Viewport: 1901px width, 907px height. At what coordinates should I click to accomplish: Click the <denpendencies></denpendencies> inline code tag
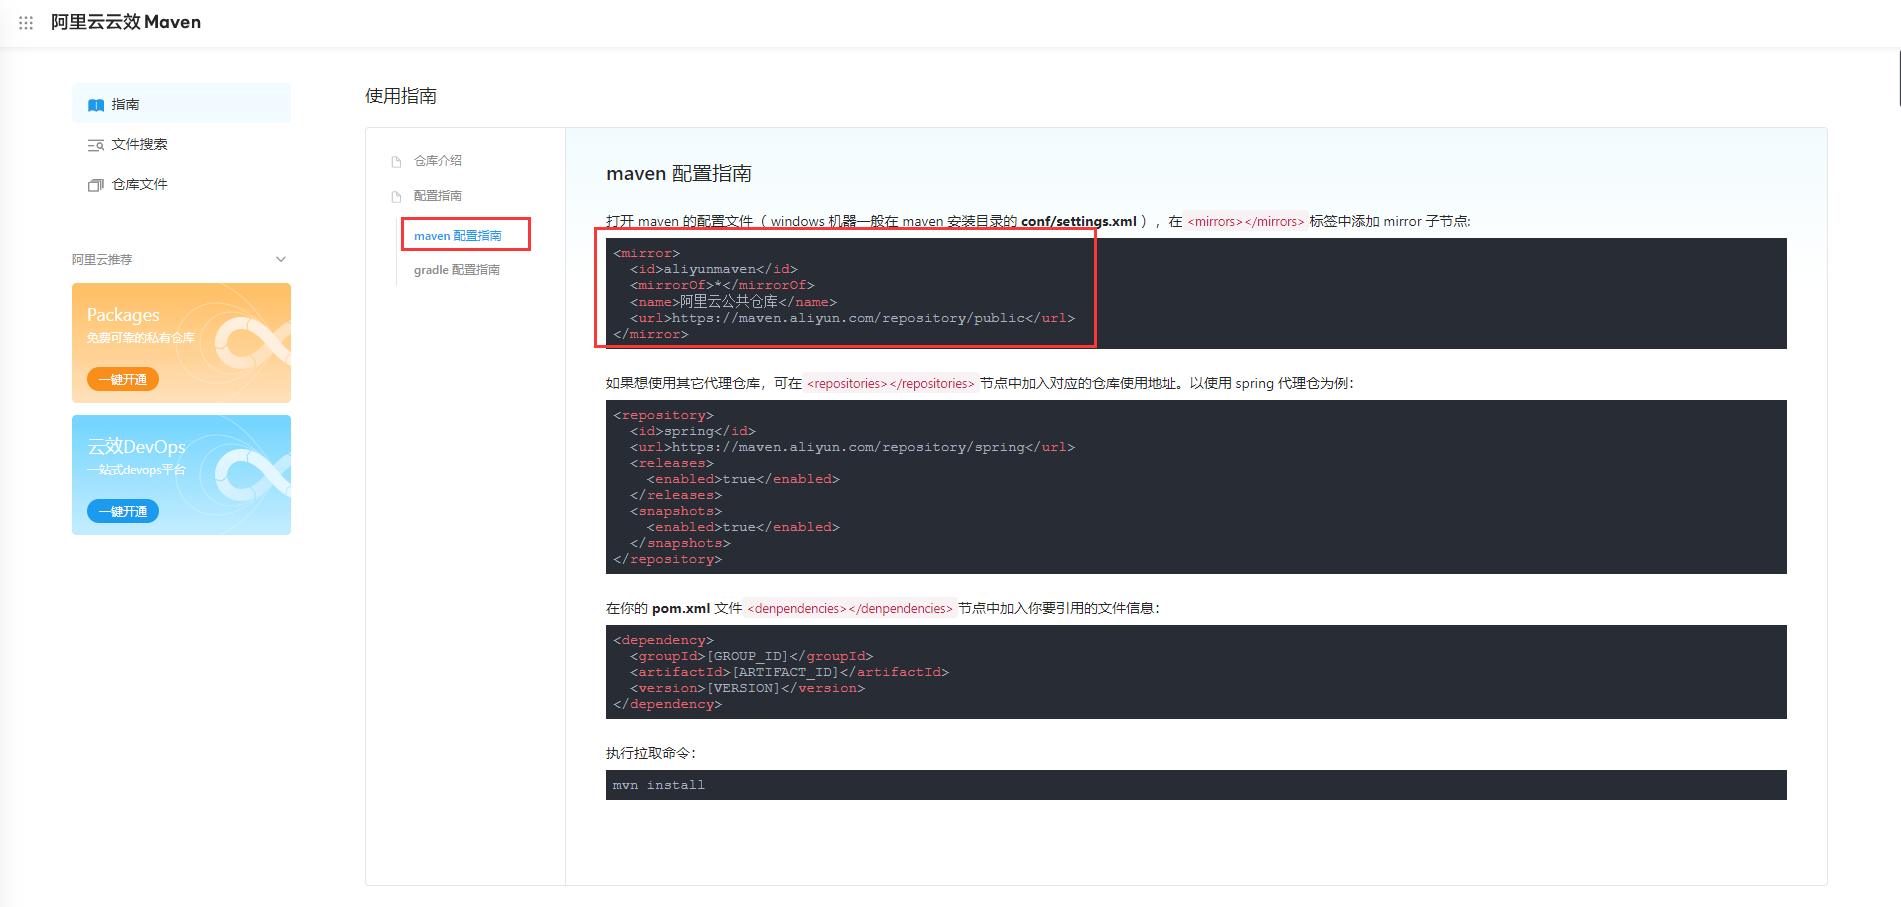point(851,608)
